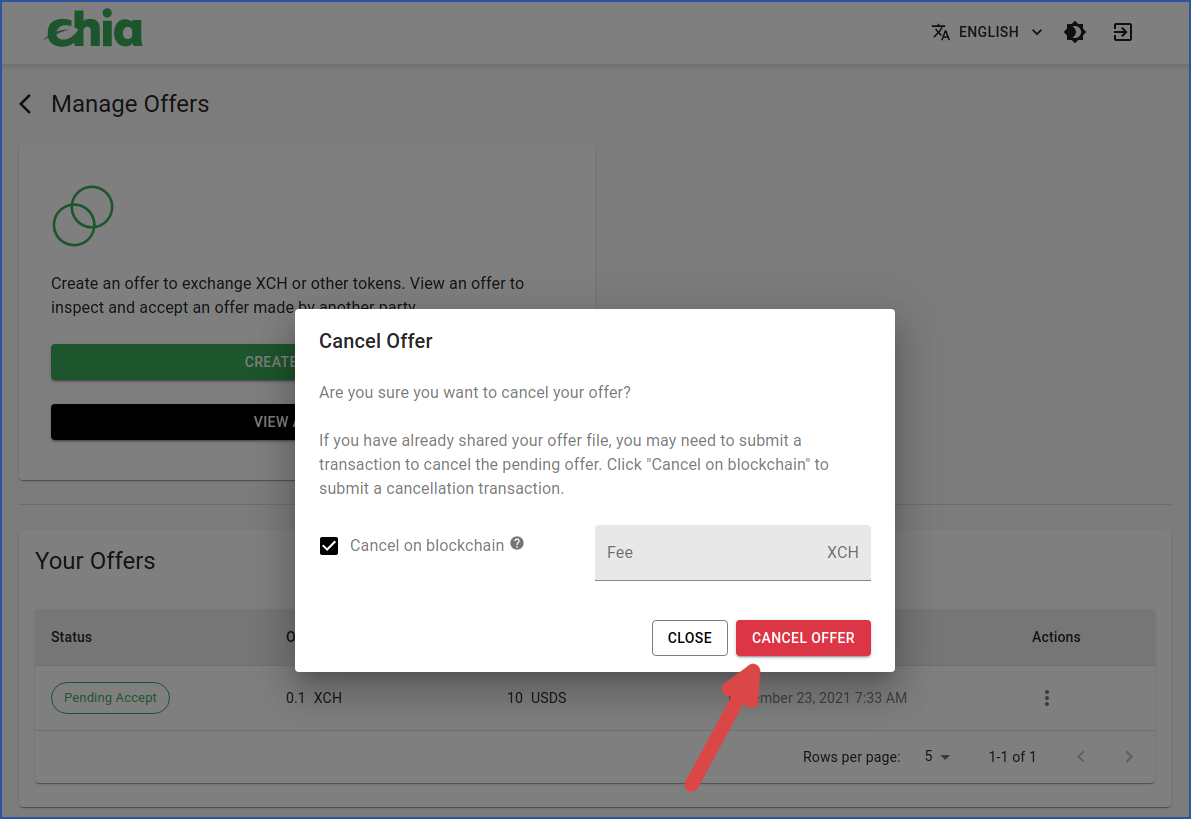Click the CLOSE button in dialog
This screenshot has width=1191, height=819.
click(690, 638)
